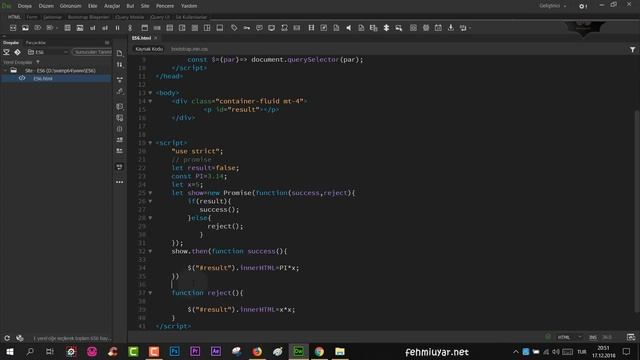Click the code editor vertical scrollbar
Image resolution: width=640 pixels, height=360 pixels.
(x=637, y=211)
